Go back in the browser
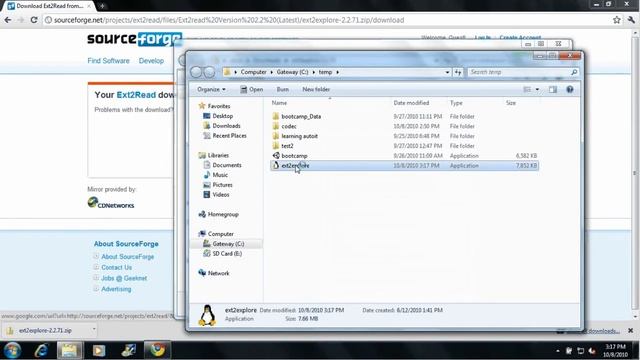The height and width of the screenshot is (360, 640). pos(8,20)
